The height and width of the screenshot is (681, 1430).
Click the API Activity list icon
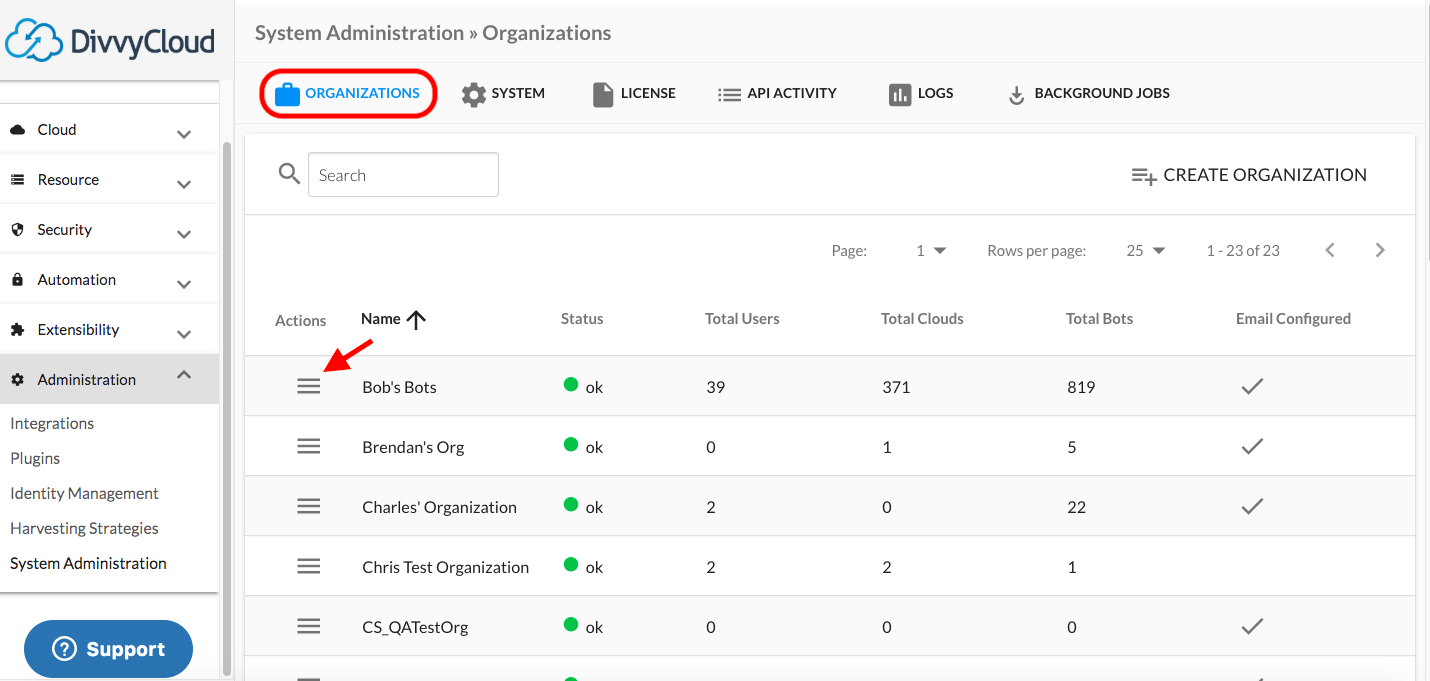pyautogui.click(x=729, y=95)
